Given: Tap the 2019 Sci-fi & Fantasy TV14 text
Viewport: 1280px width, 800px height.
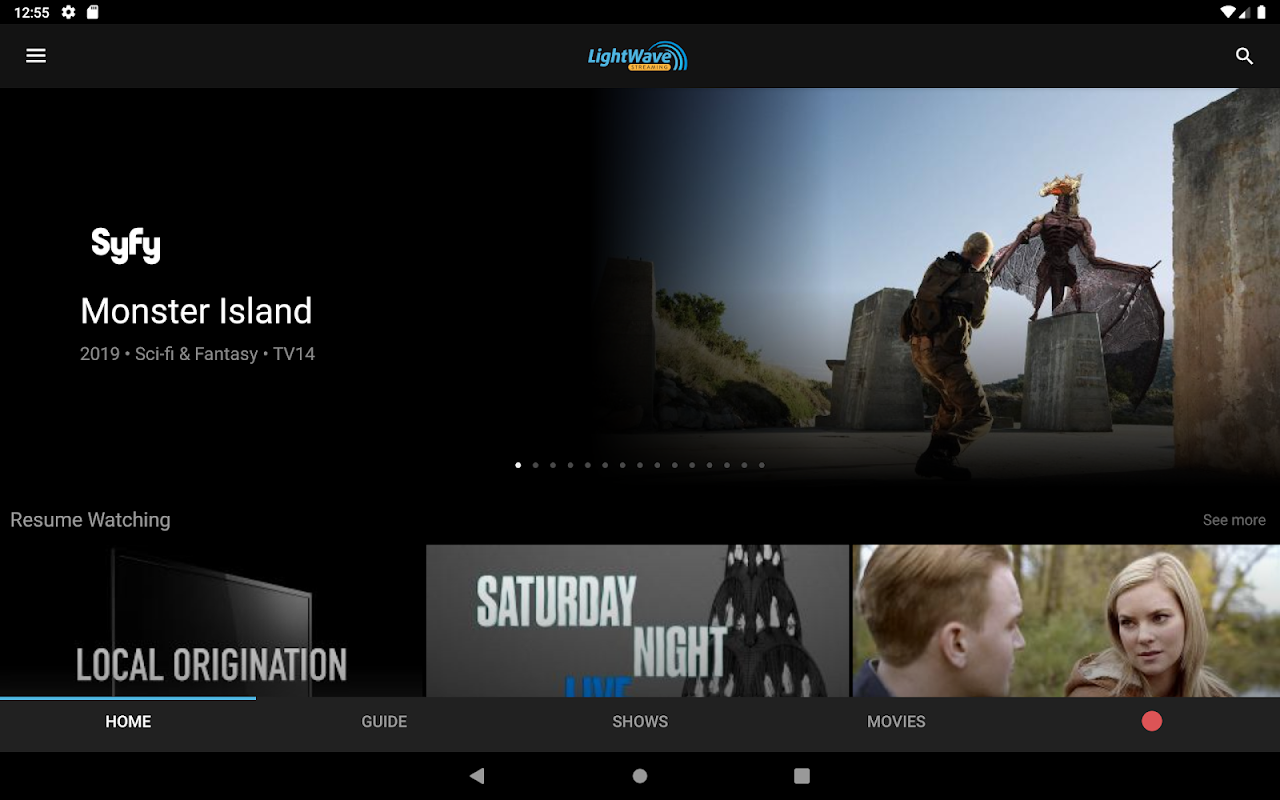Looking at the screenshot, I should 198,354.
